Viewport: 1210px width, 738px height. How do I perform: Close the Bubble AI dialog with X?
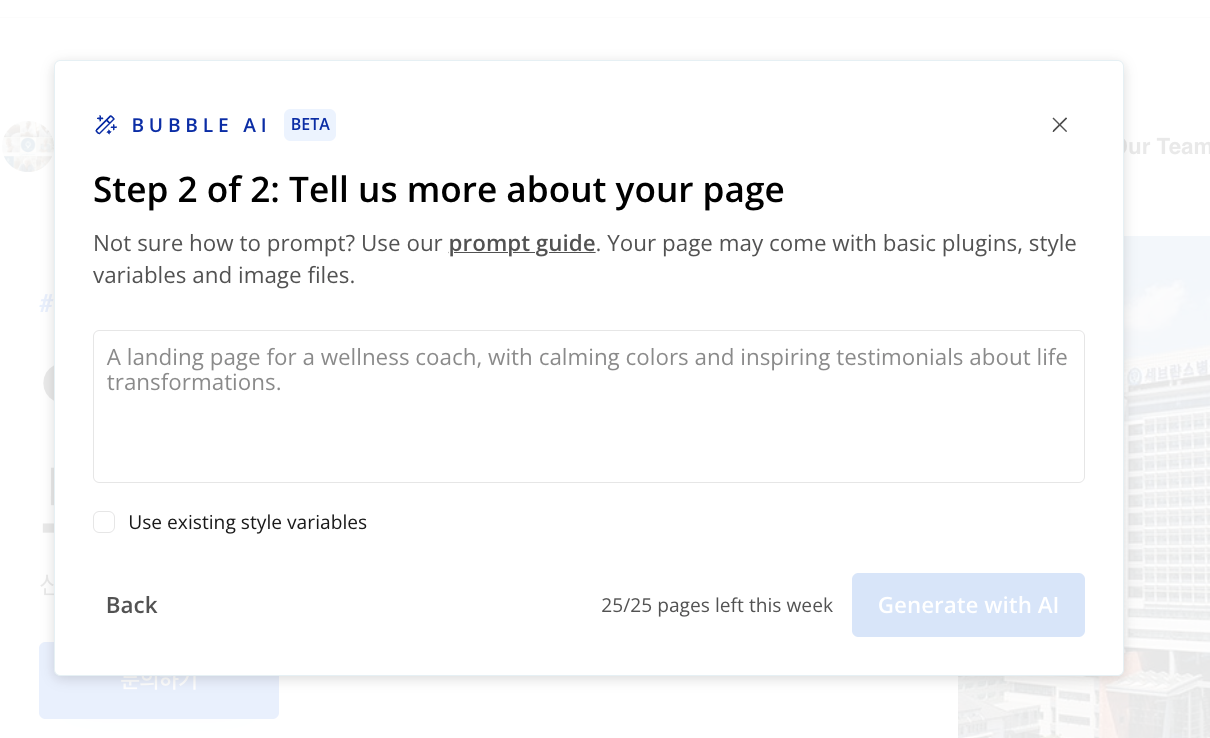tap(1060, 125)
